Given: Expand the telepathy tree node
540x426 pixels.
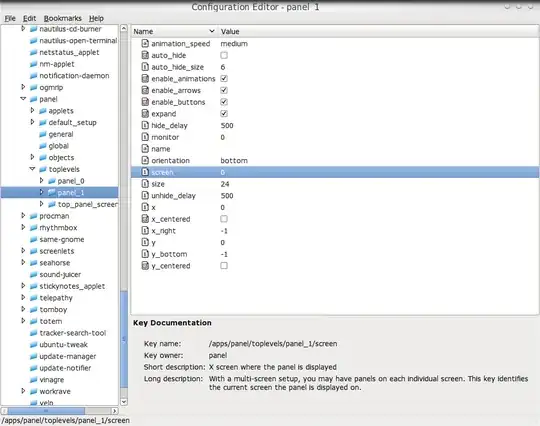Looking at the screenshot, I should [x=23, y=297].
